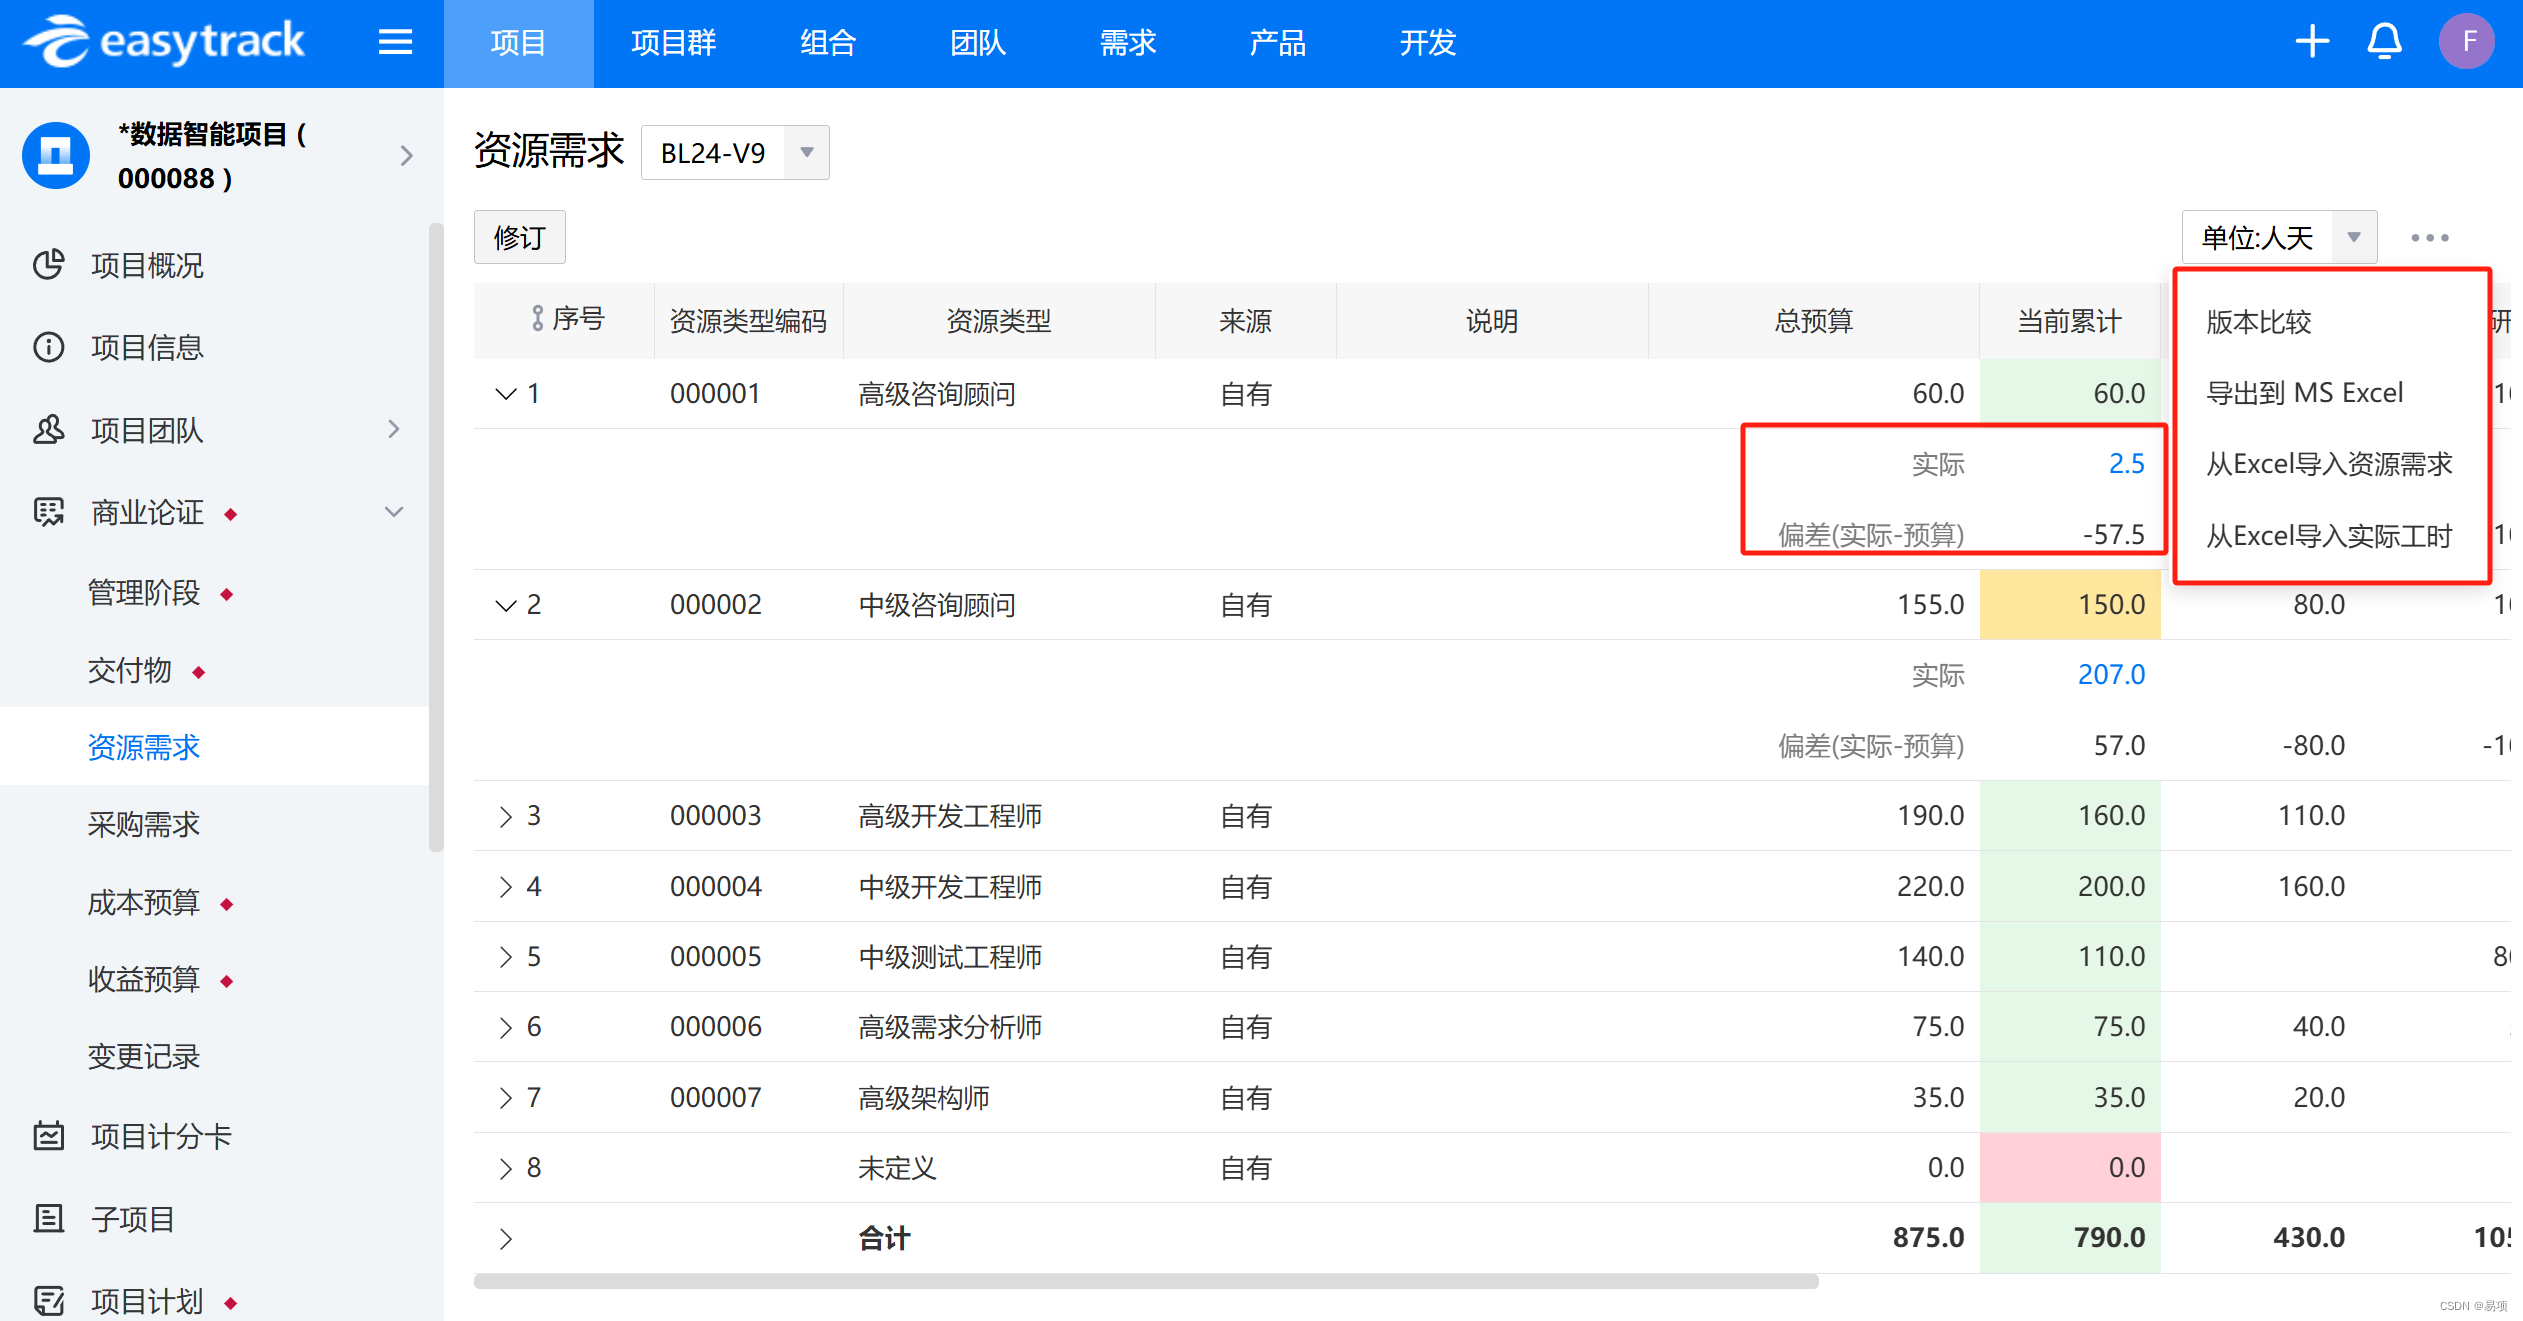Switch to the 项目 top tab
Viewport: 2523px width, 1321px height.
coord(518,43)
